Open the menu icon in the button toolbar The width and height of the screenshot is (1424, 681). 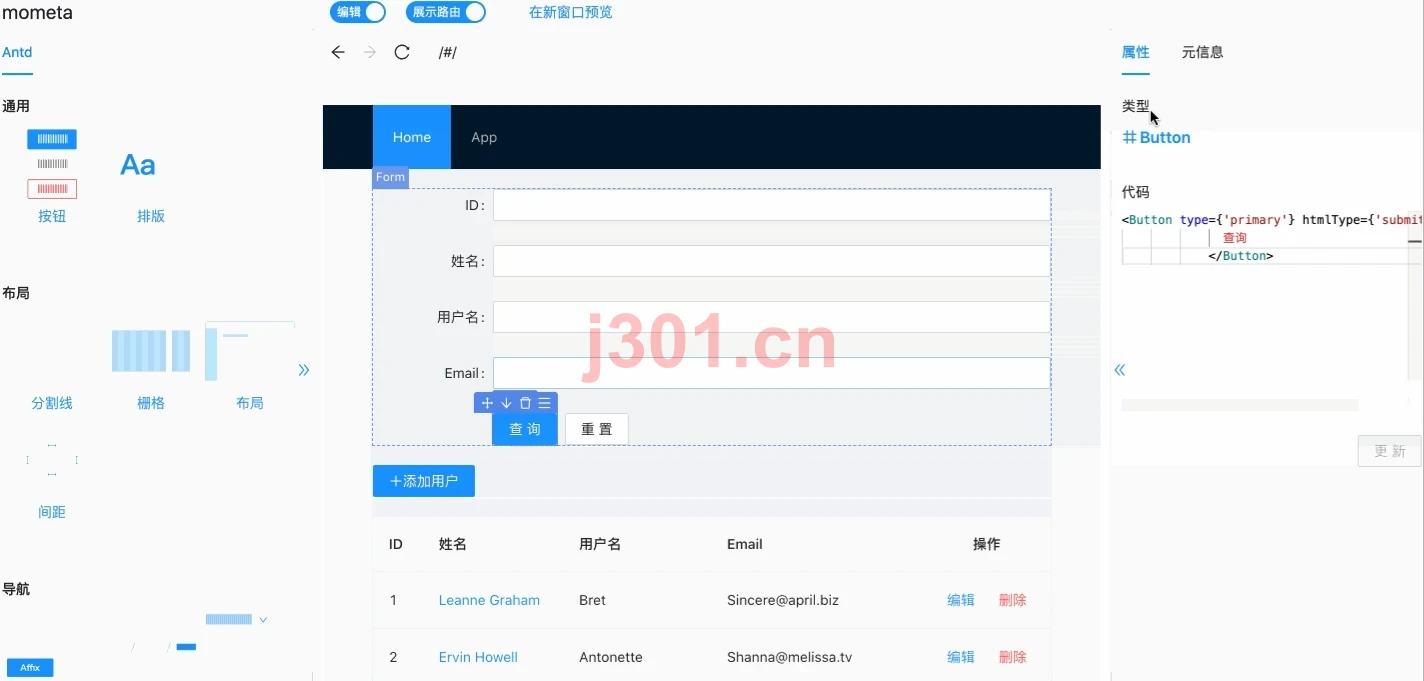[544, 403]
